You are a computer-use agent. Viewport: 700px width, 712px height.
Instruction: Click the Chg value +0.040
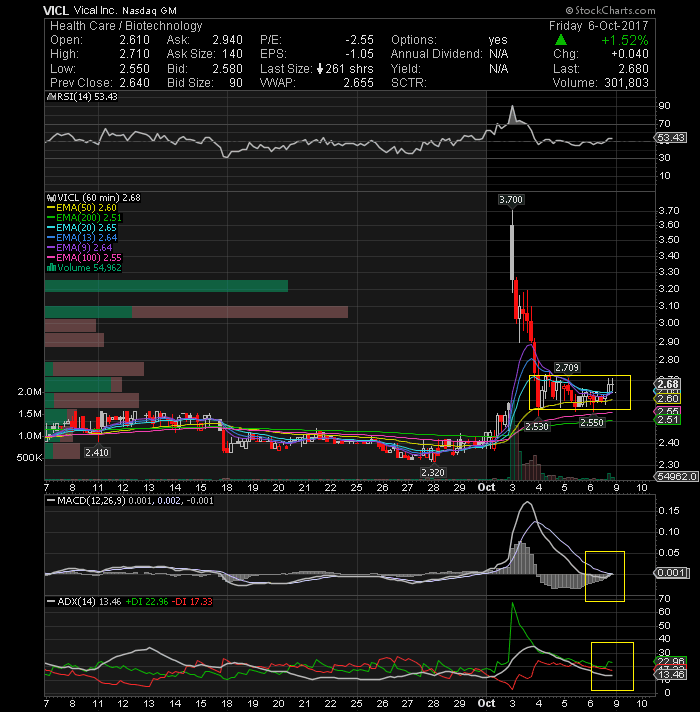pyautogui.click(x=630, y=54)
